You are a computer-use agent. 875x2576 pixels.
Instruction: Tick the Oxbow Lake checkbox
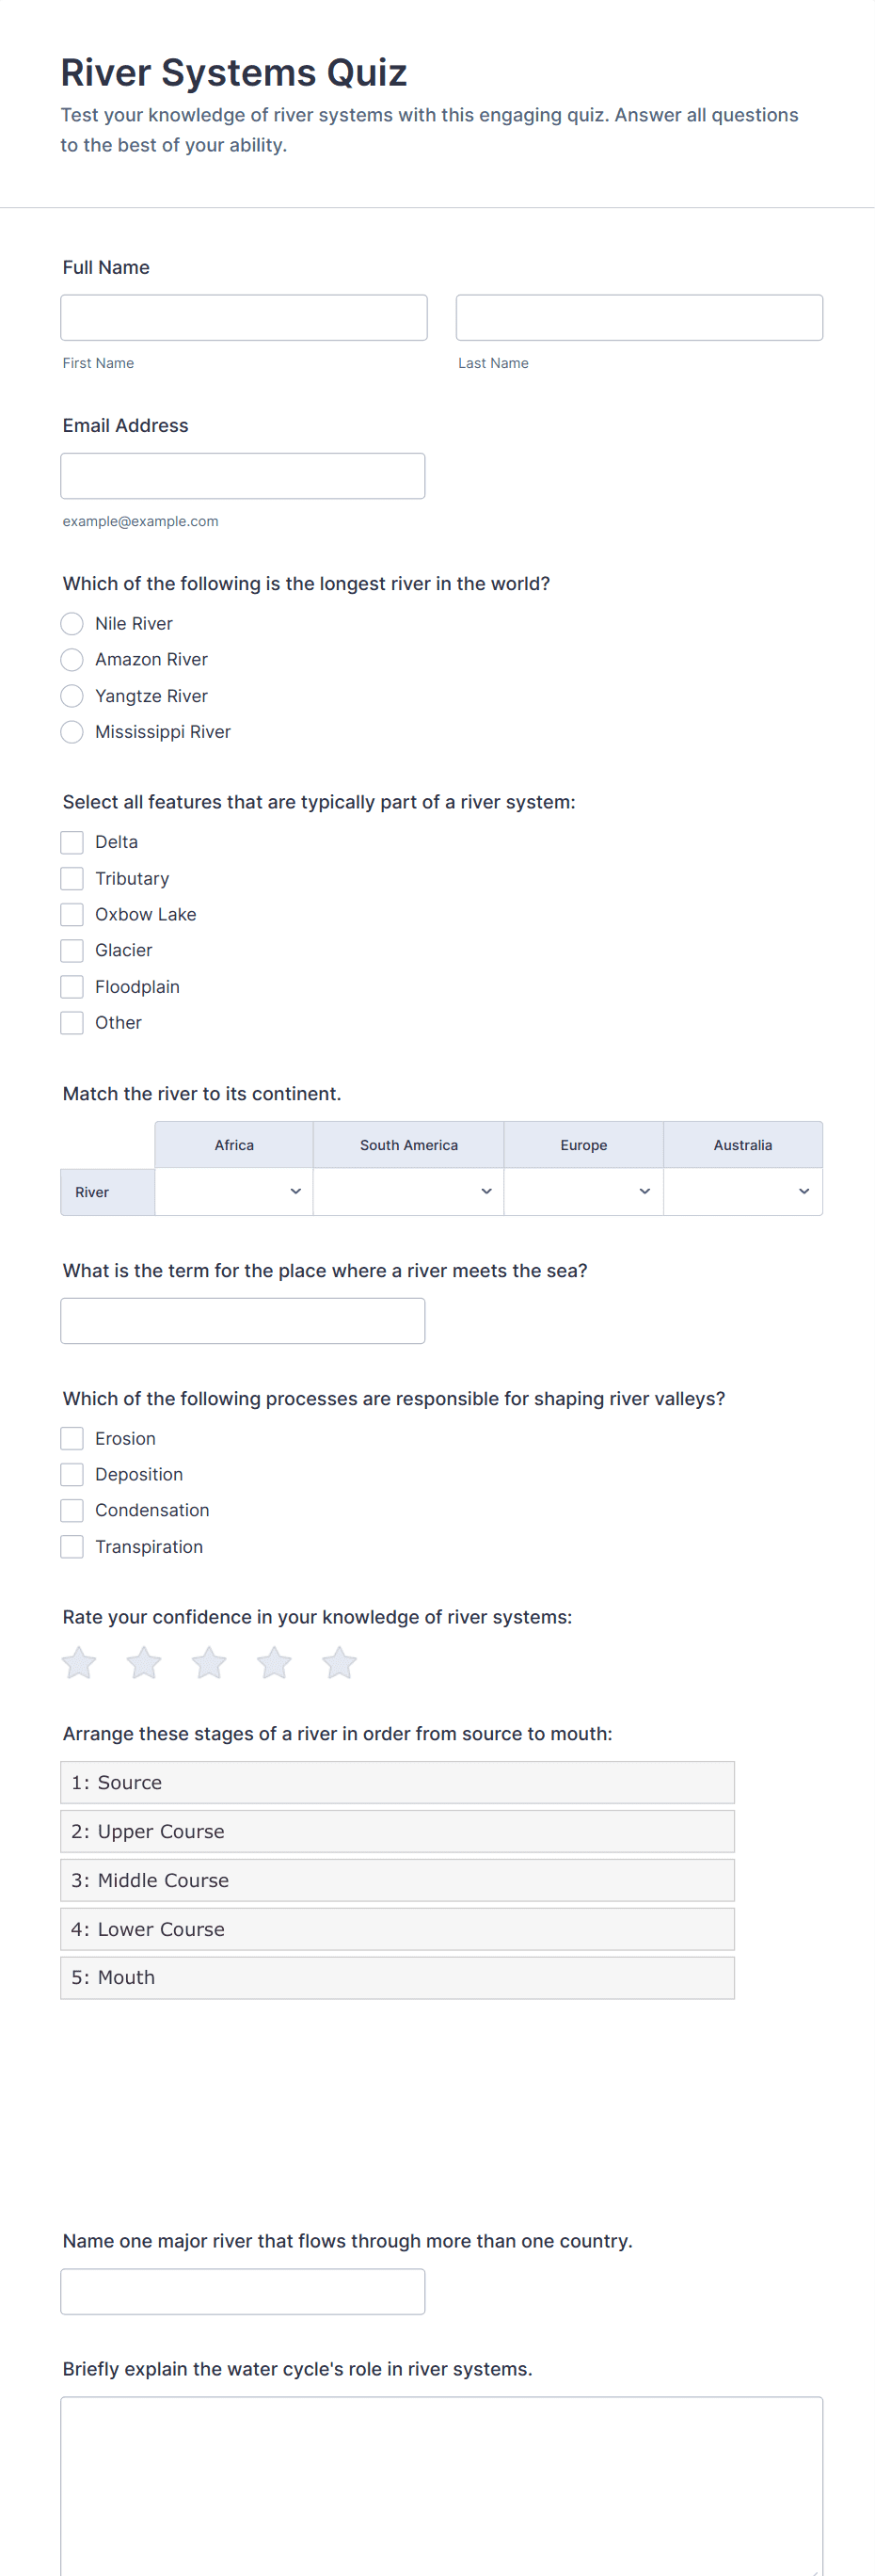click(72, 915)
